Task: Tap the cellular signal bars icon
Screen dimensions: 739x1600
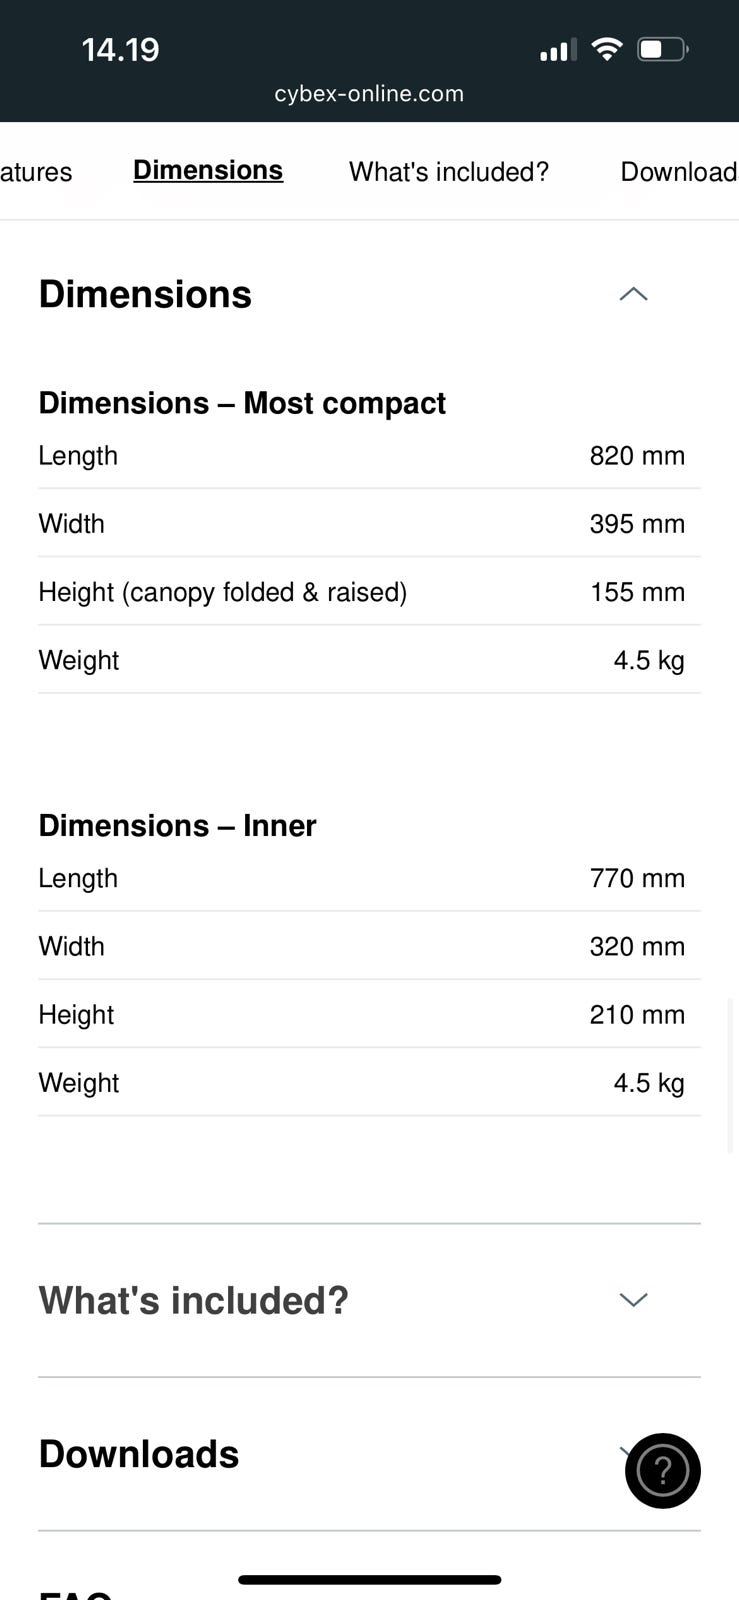Action: [557, 50]
